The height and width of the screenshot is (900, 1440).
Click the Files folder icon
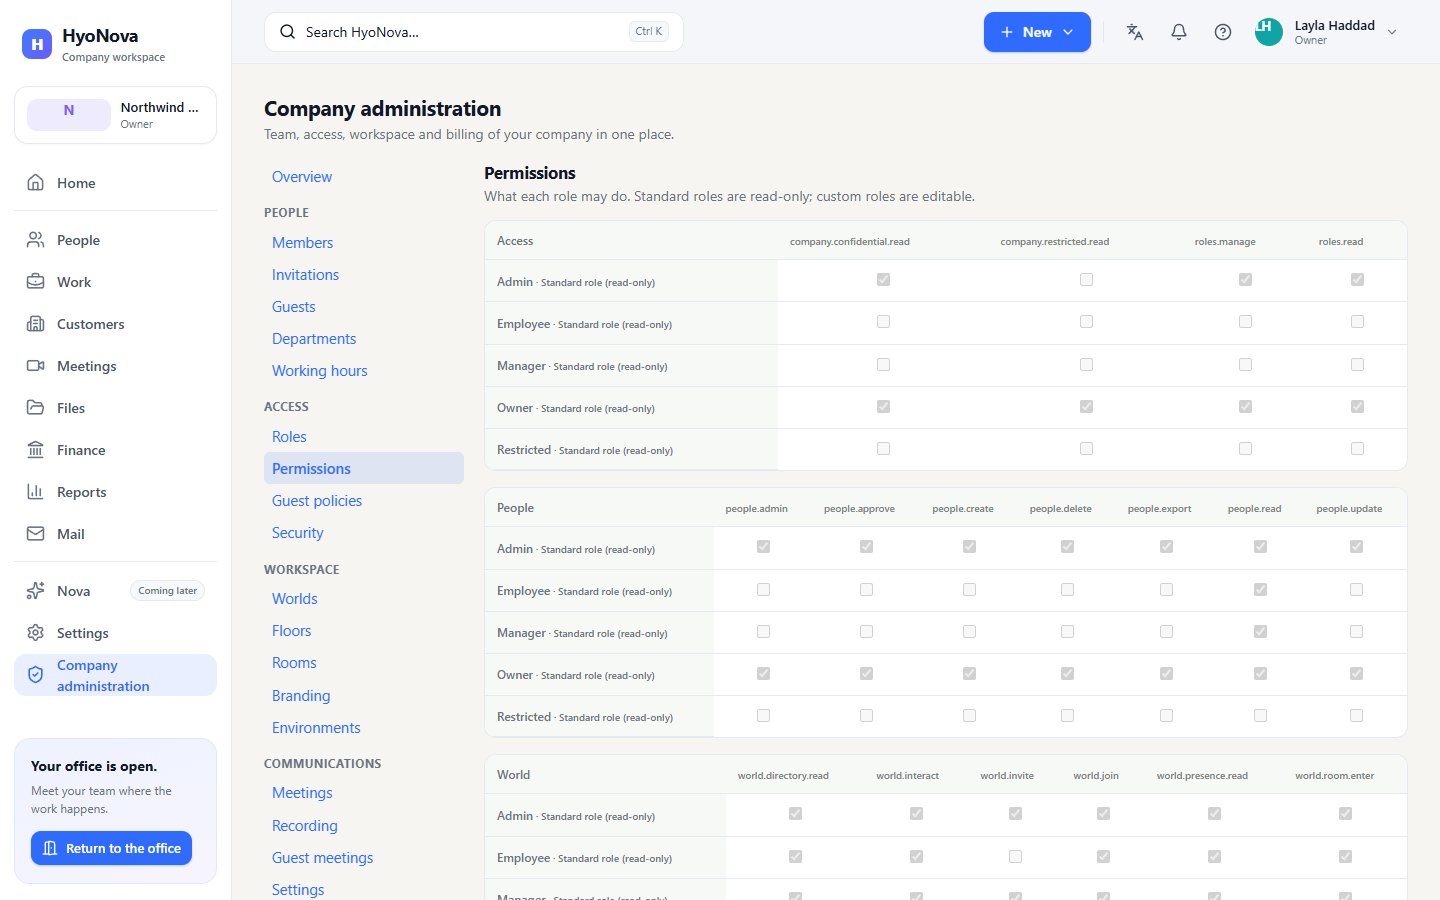pos(36,408)
